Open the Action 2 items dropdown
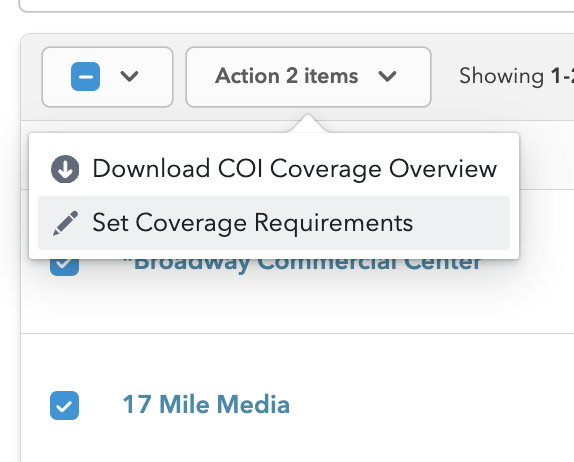The image size is (574, 462). coord(308,77)
